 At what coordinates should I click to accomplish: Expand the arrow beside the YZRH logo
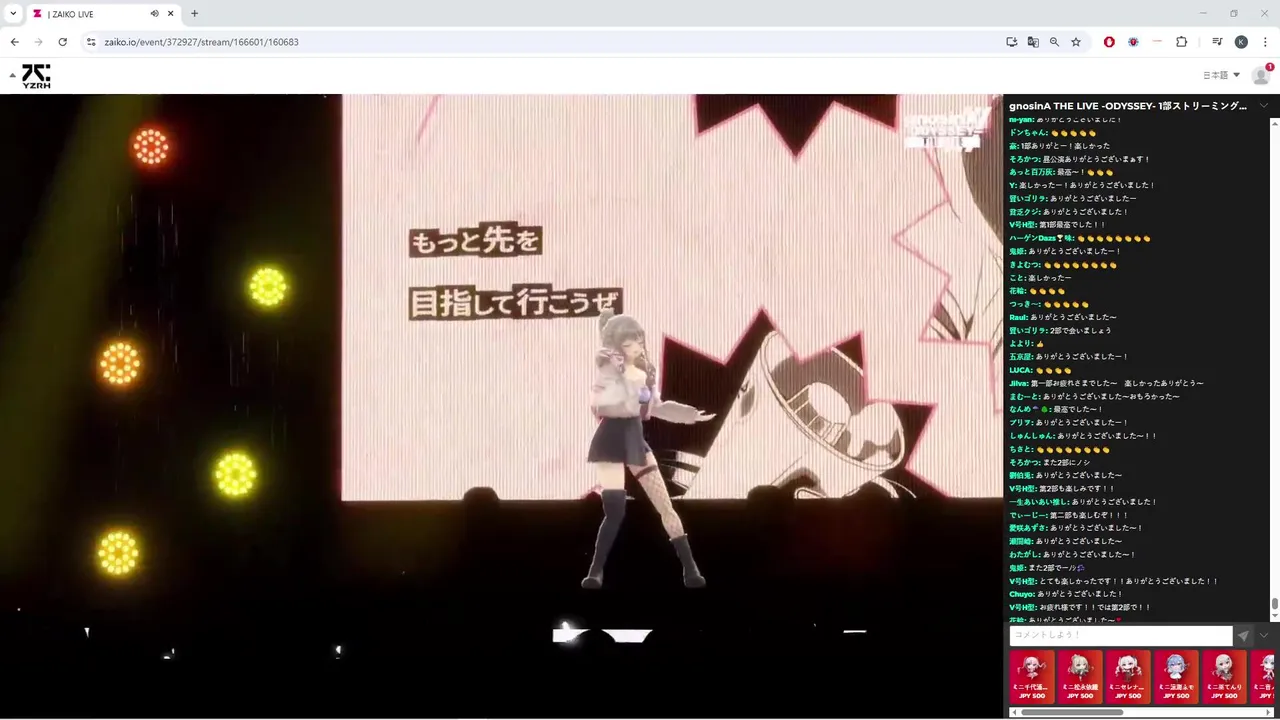[12, 75]
